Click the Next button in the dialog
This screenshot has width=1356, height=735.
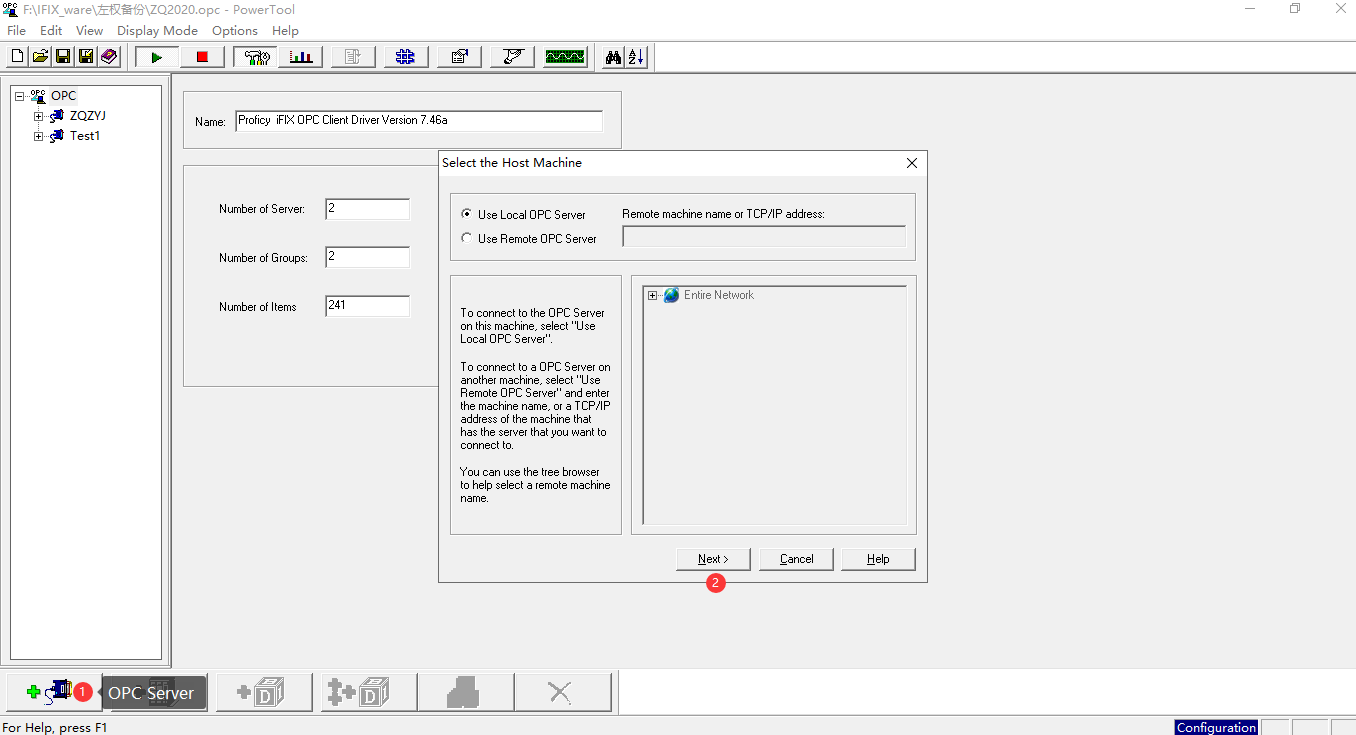[712, 558]
